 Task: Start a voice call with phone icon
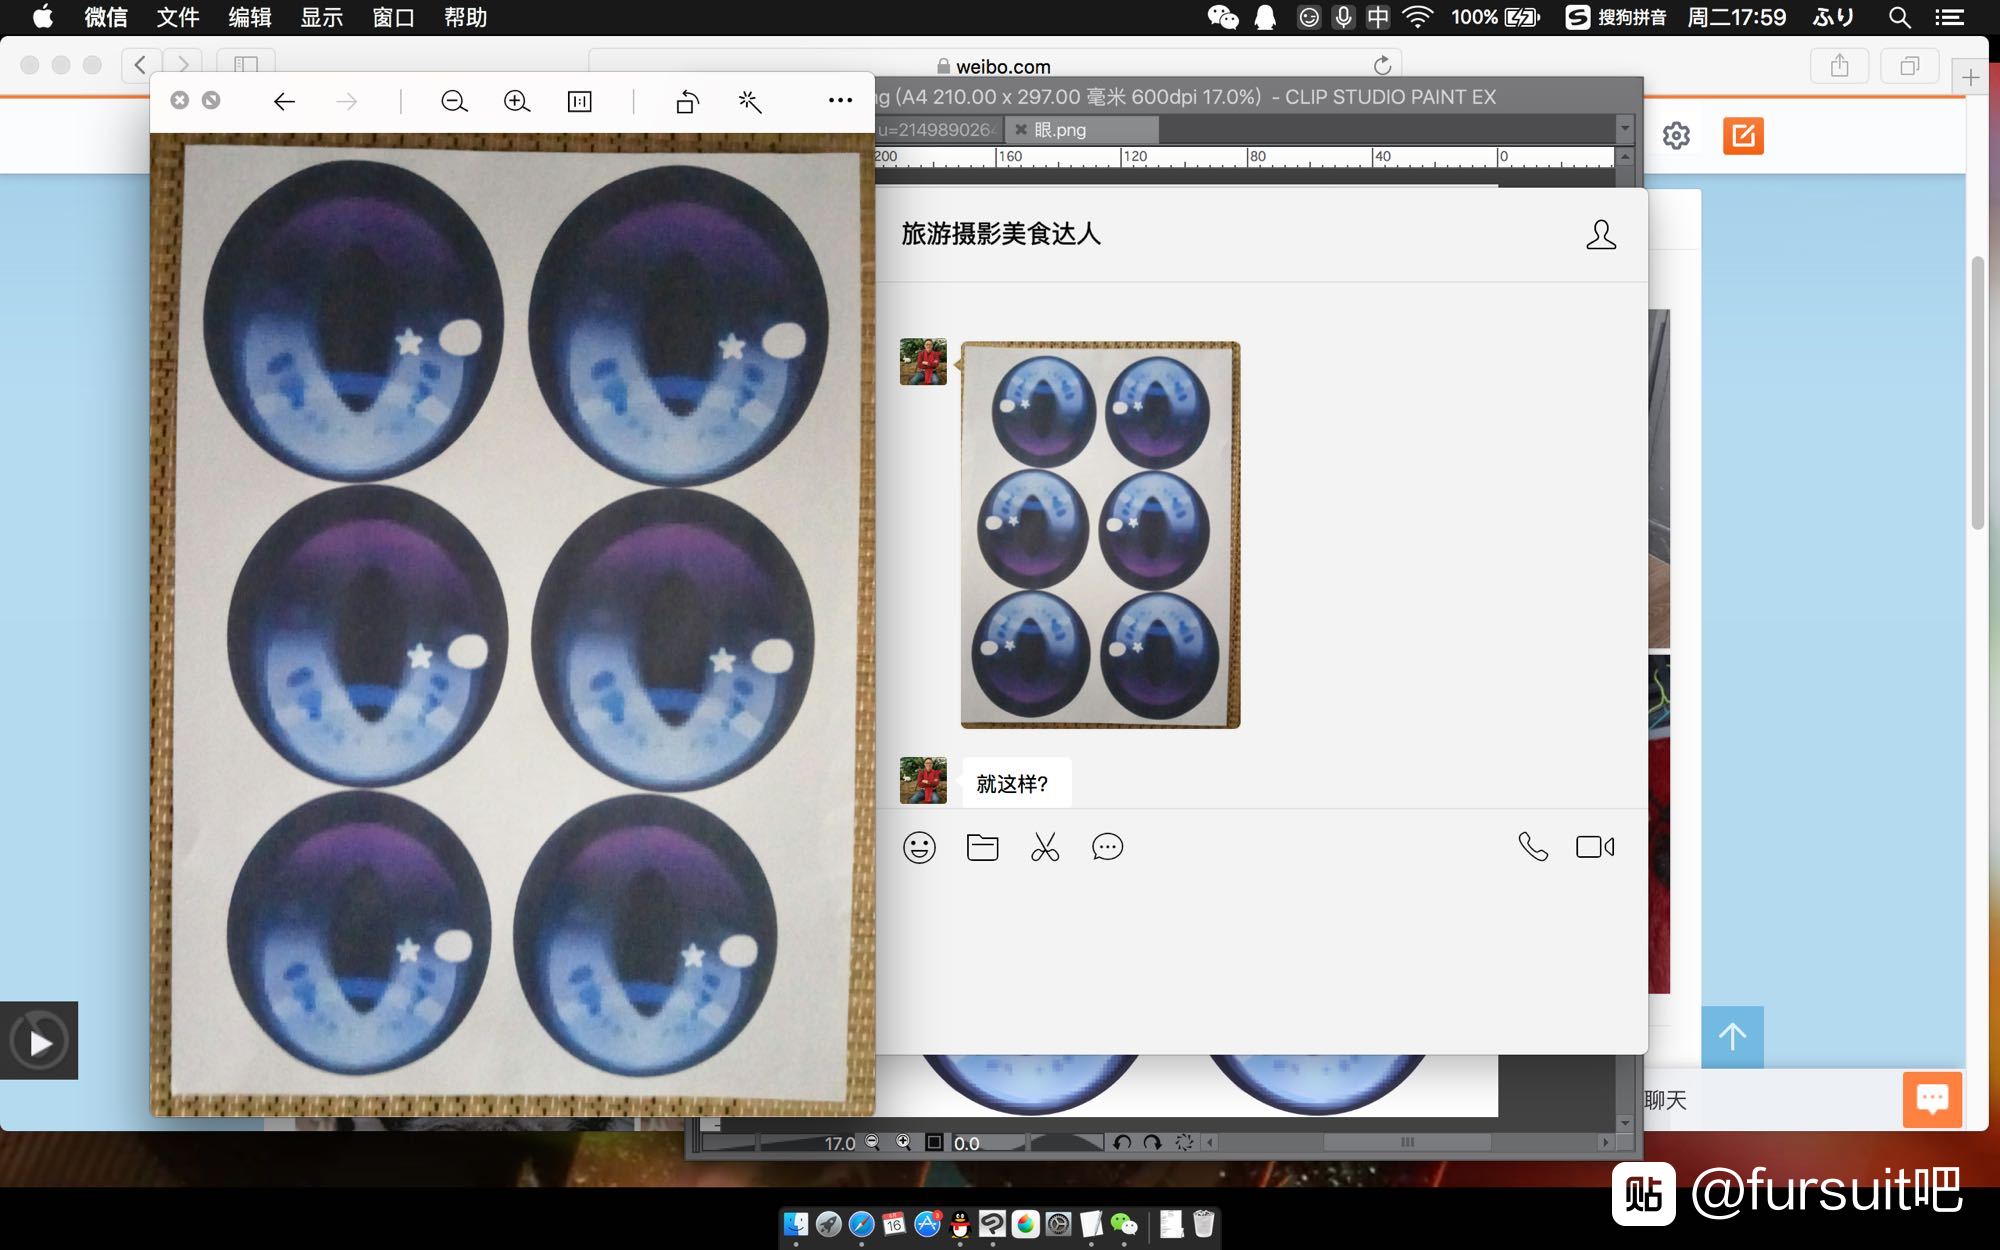pos(1532,847)
